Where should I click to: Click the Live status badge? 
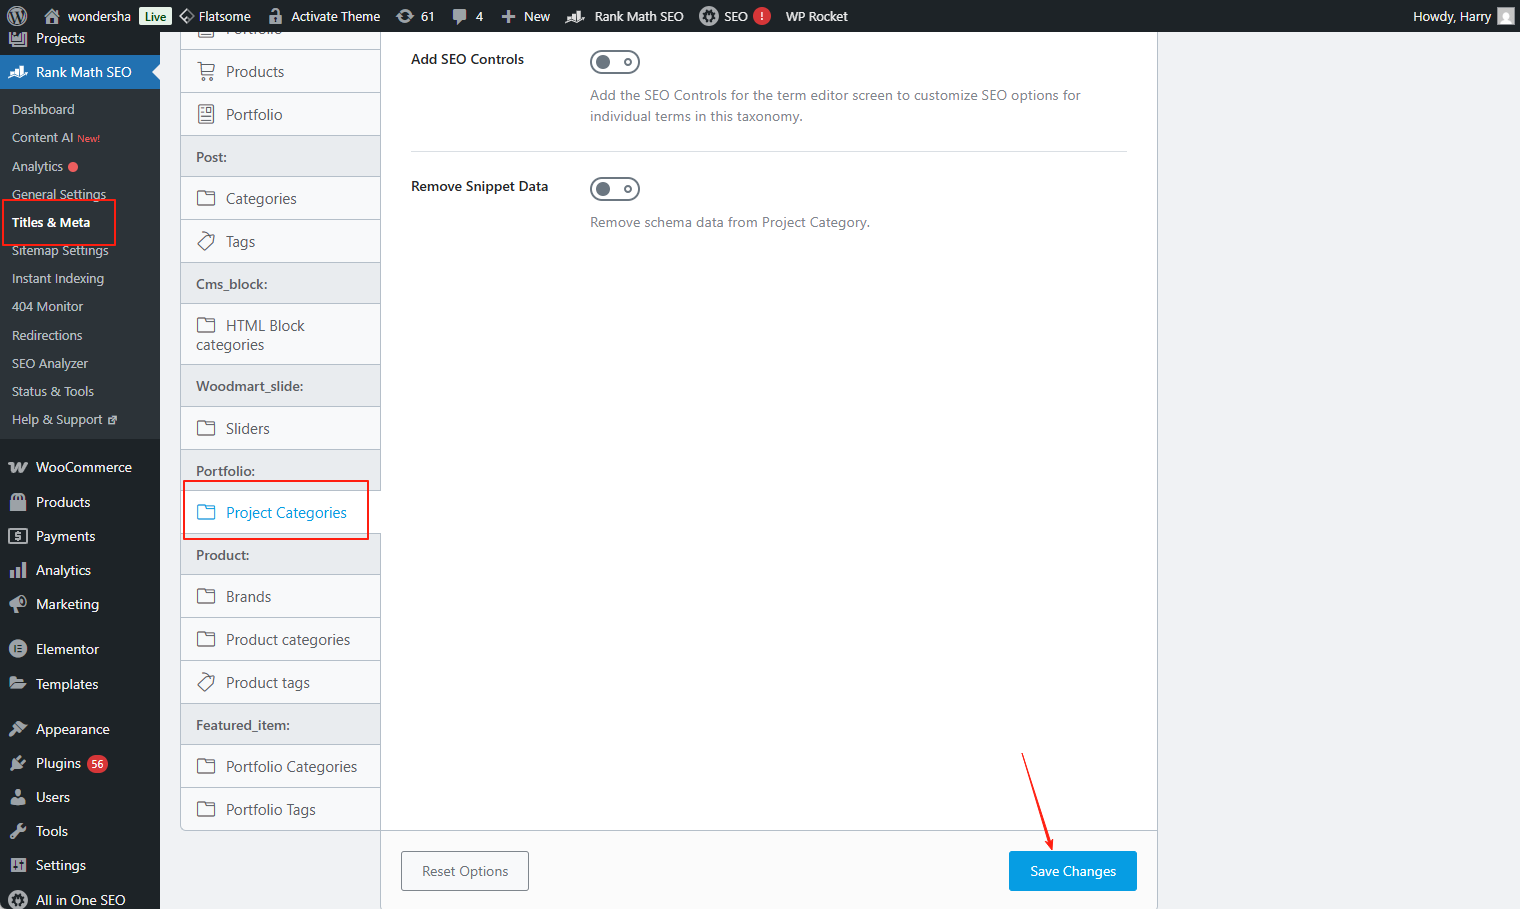point(155,16)
